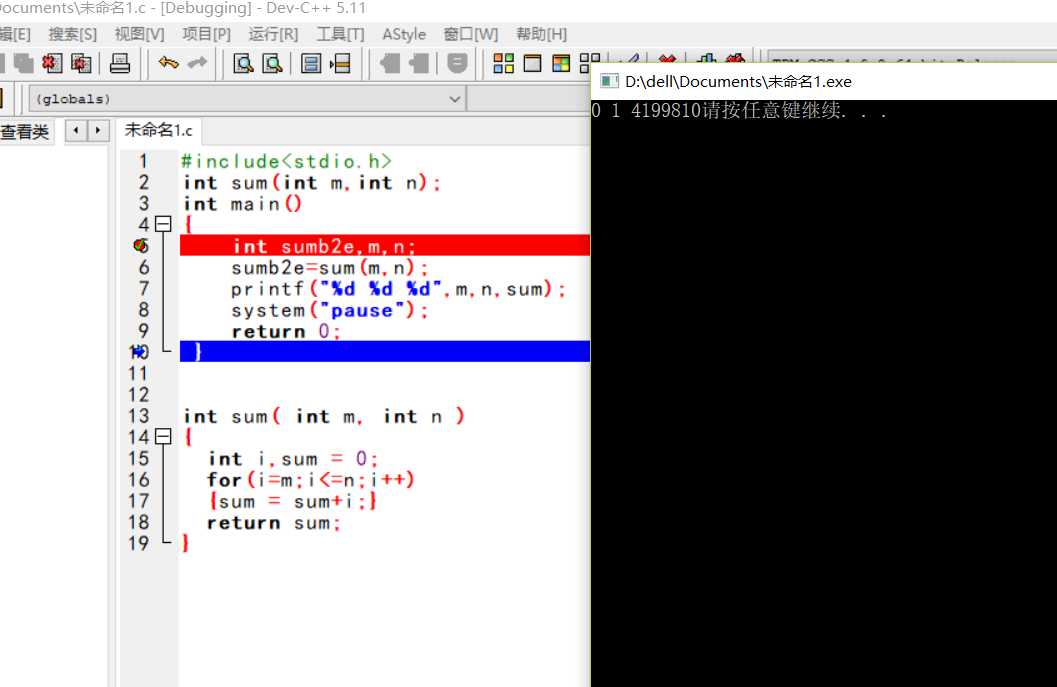1057x687 pixels.
Task: Click the sum function definition header on line 13
Action: (x=324, y=416)
